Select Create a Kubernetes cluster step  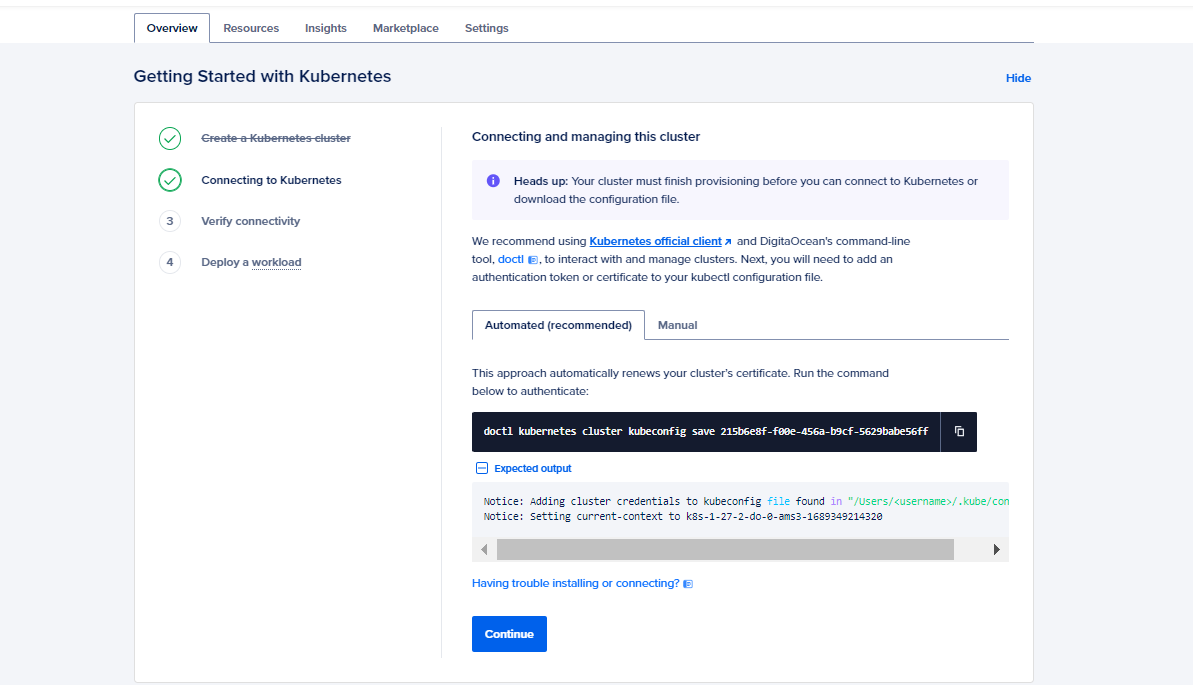275,139
